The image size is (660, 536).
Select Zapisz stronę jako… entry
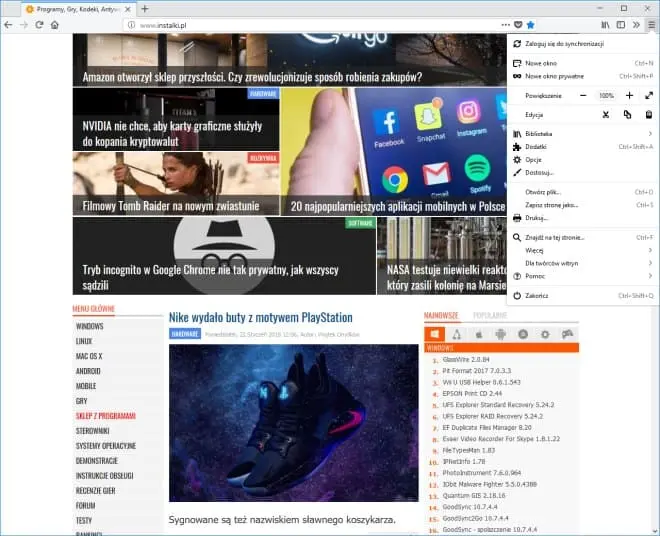point(583,205)
